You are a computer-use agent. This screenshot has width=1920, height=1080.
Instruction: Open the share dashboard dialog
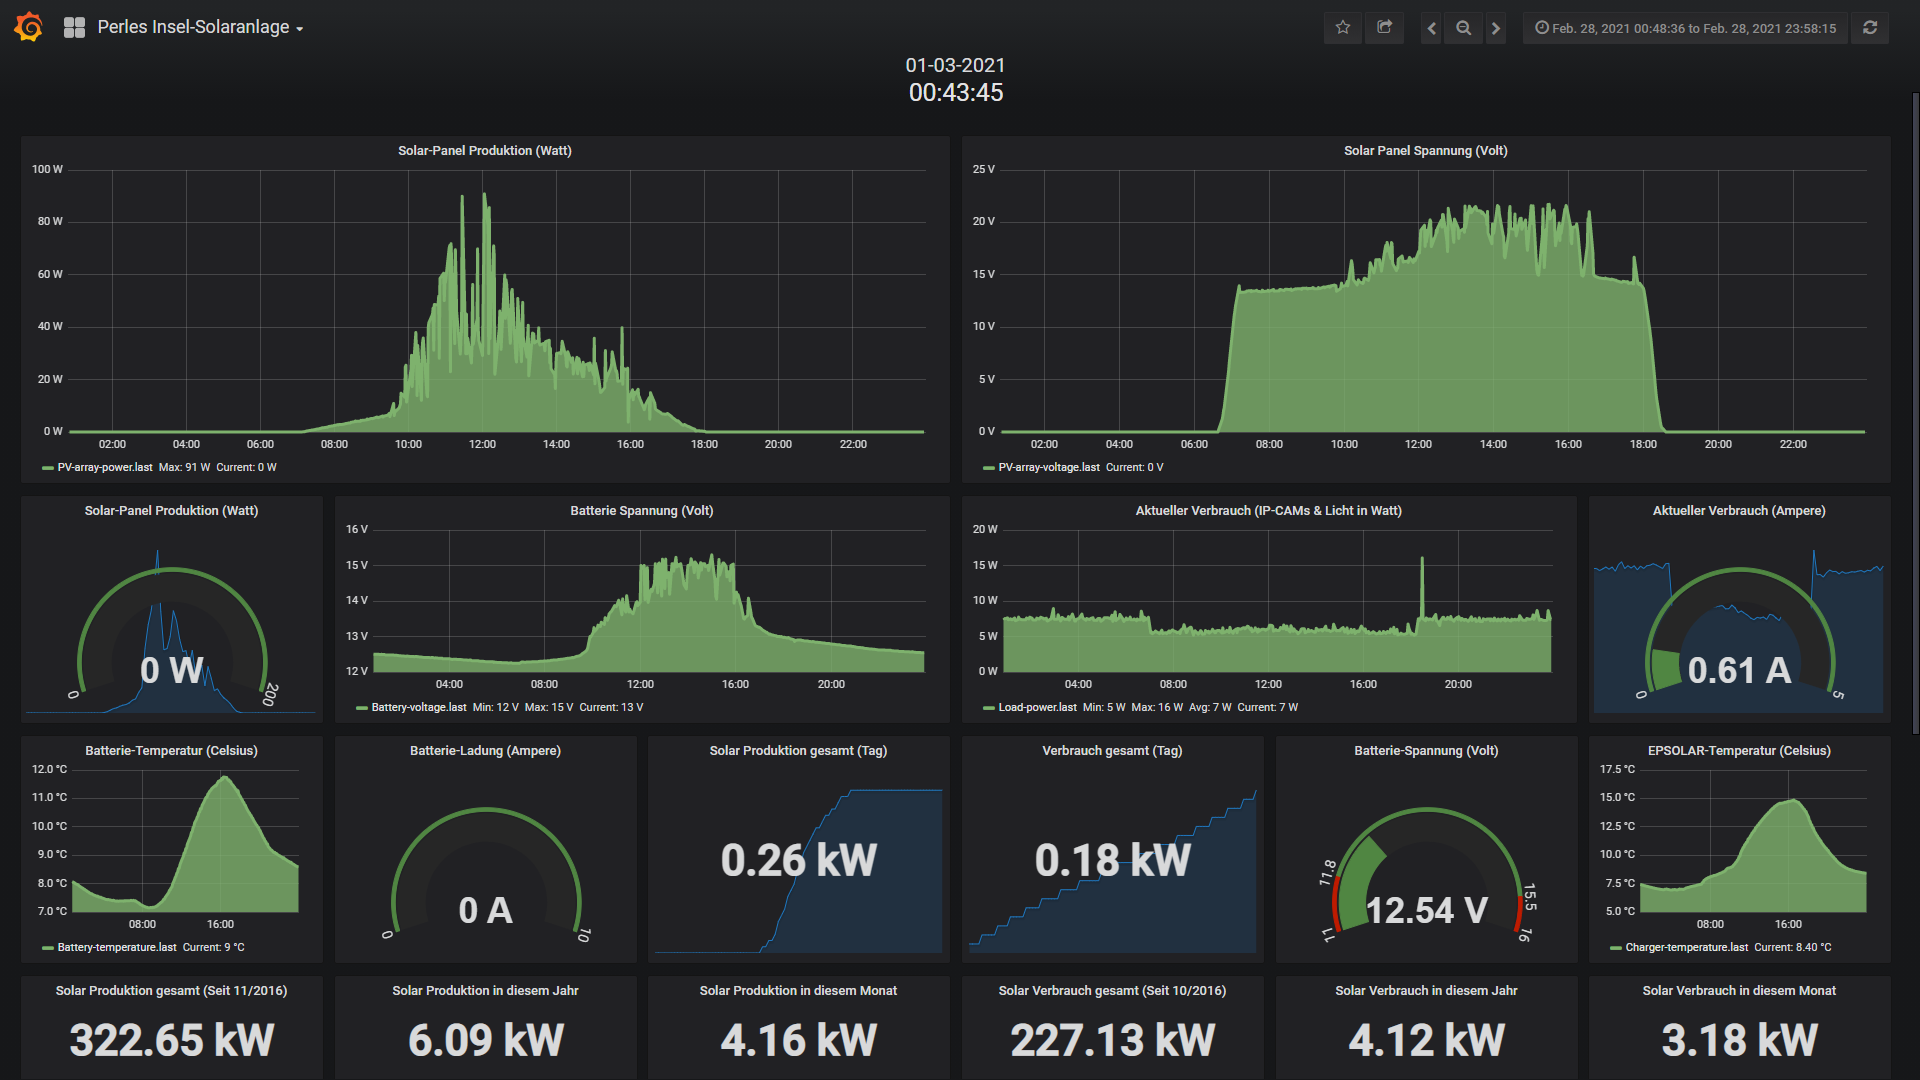click(1385, 28)
